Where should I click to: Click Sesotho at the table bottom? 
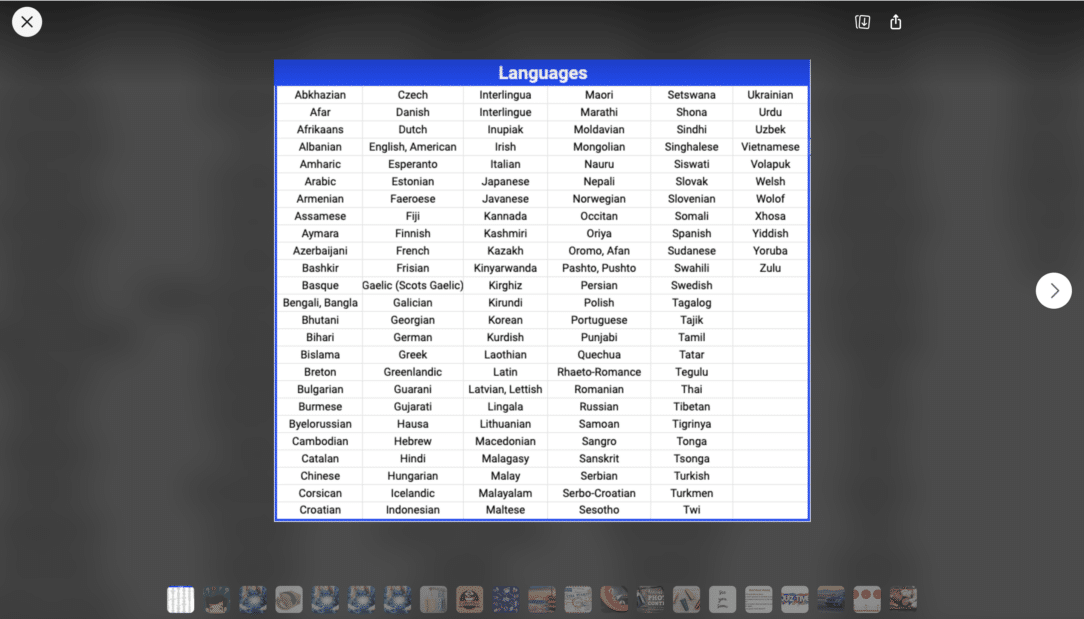tap(598, 510)
